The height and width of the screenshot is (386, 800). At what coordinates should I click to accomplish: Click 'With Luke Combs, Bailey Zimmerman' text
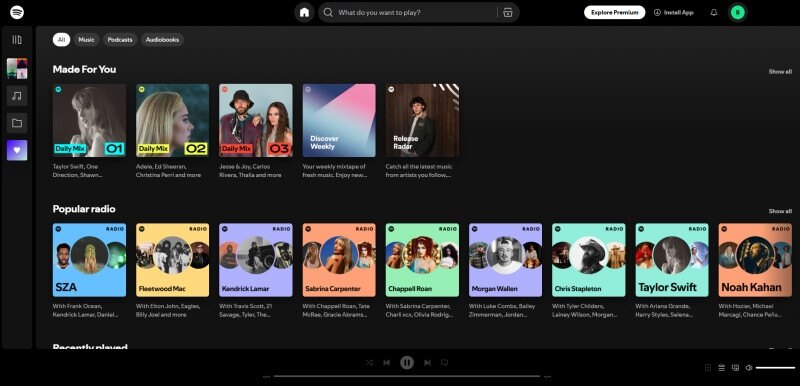502,311
